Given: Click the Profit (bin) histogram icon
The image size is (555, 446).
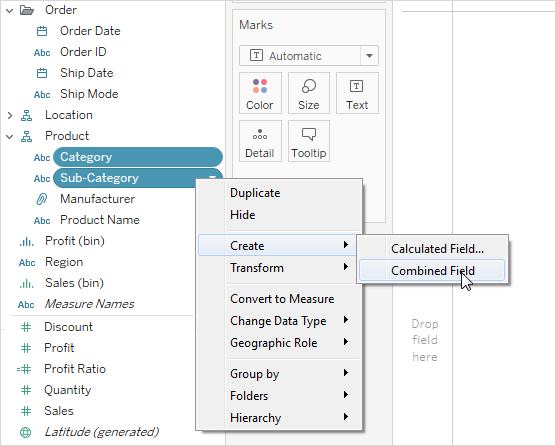Looking at the screenshot, I should 27,242.
